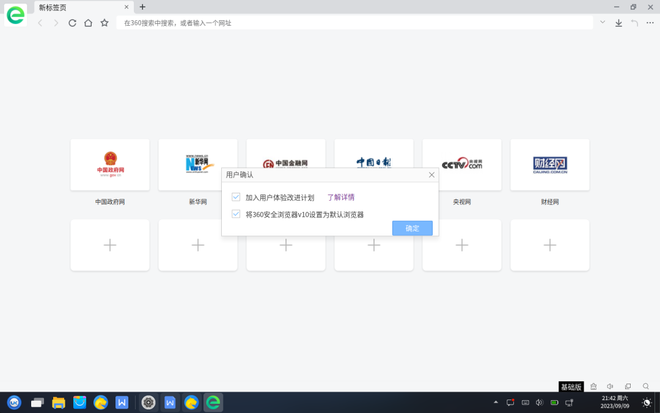Expand the address bar dropdown arrow
Screen dimensions: 660x413
click(602, 22)
